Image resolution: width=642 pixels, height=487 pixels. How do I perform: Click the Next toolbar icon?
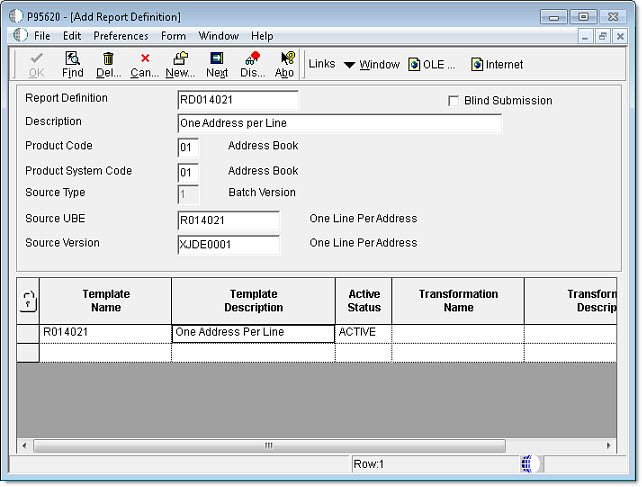coord(217,59)
